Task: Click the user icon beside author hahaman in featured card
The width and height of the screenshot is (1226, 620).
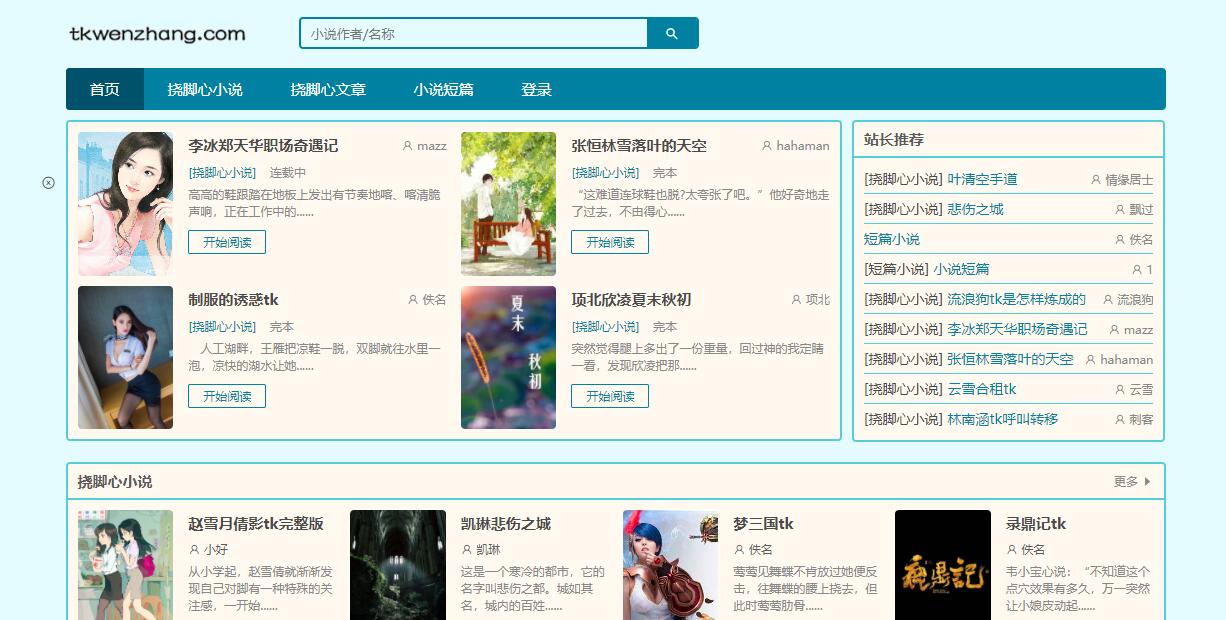Action: [x=767, y=146]
